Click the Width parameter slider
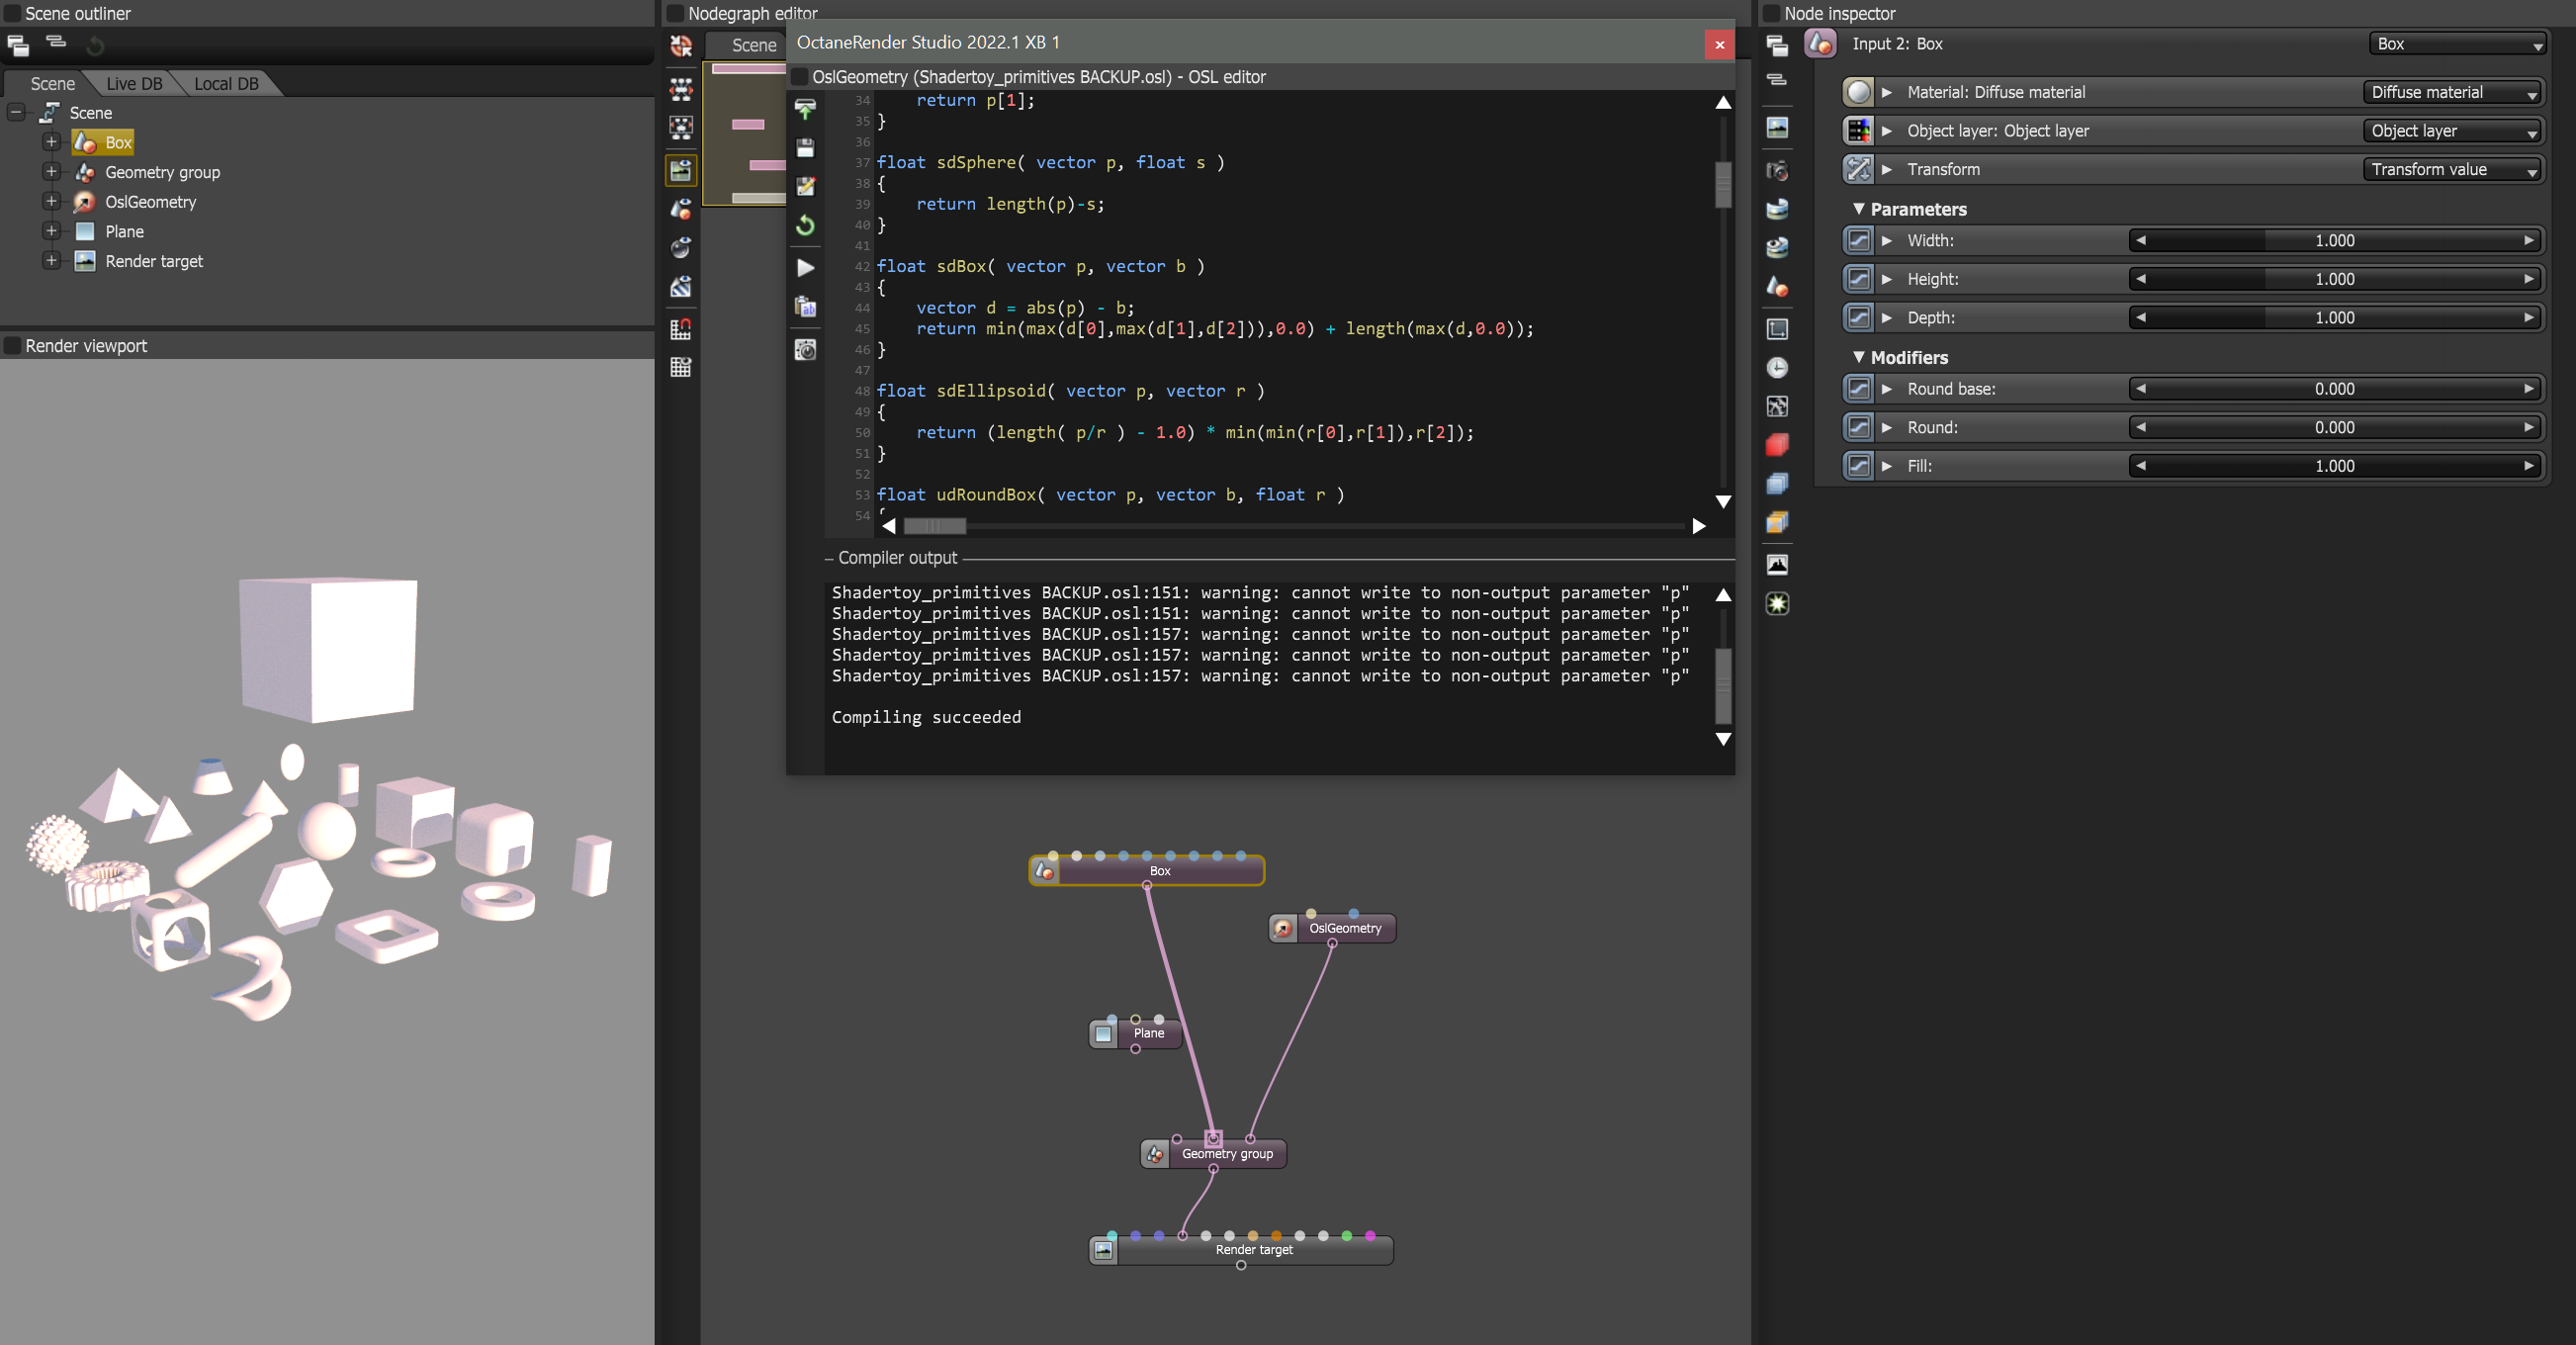This screenshot has height=1345, width=2576. (2334, 241)
